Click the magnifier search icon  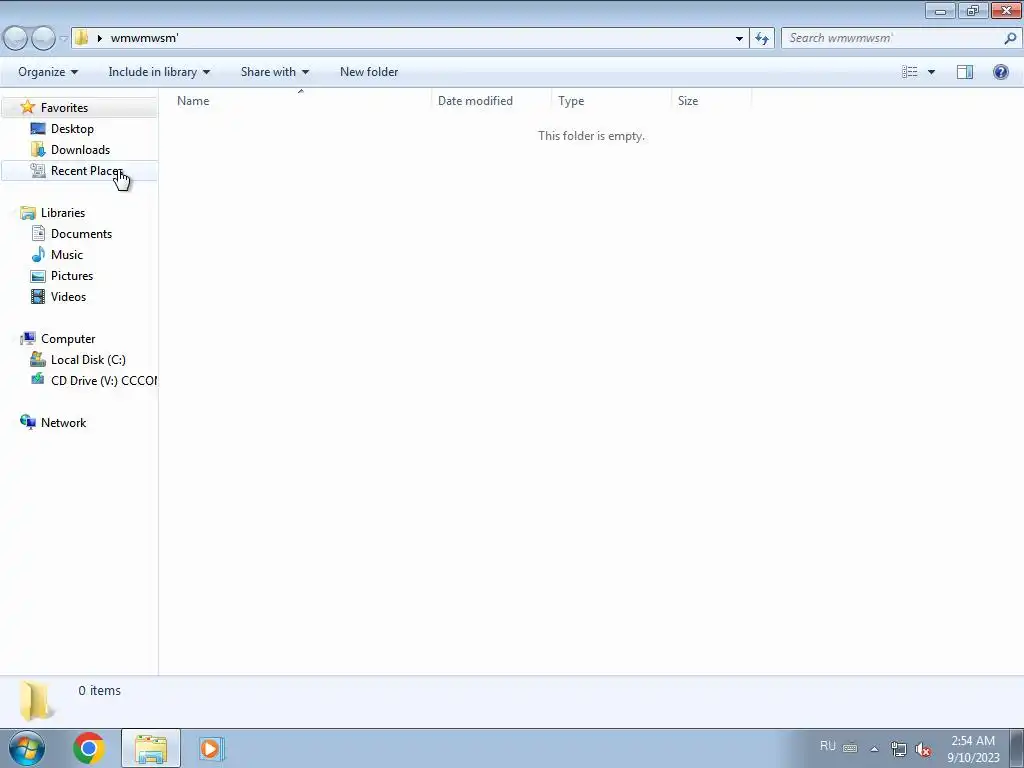coord(1010,38)
